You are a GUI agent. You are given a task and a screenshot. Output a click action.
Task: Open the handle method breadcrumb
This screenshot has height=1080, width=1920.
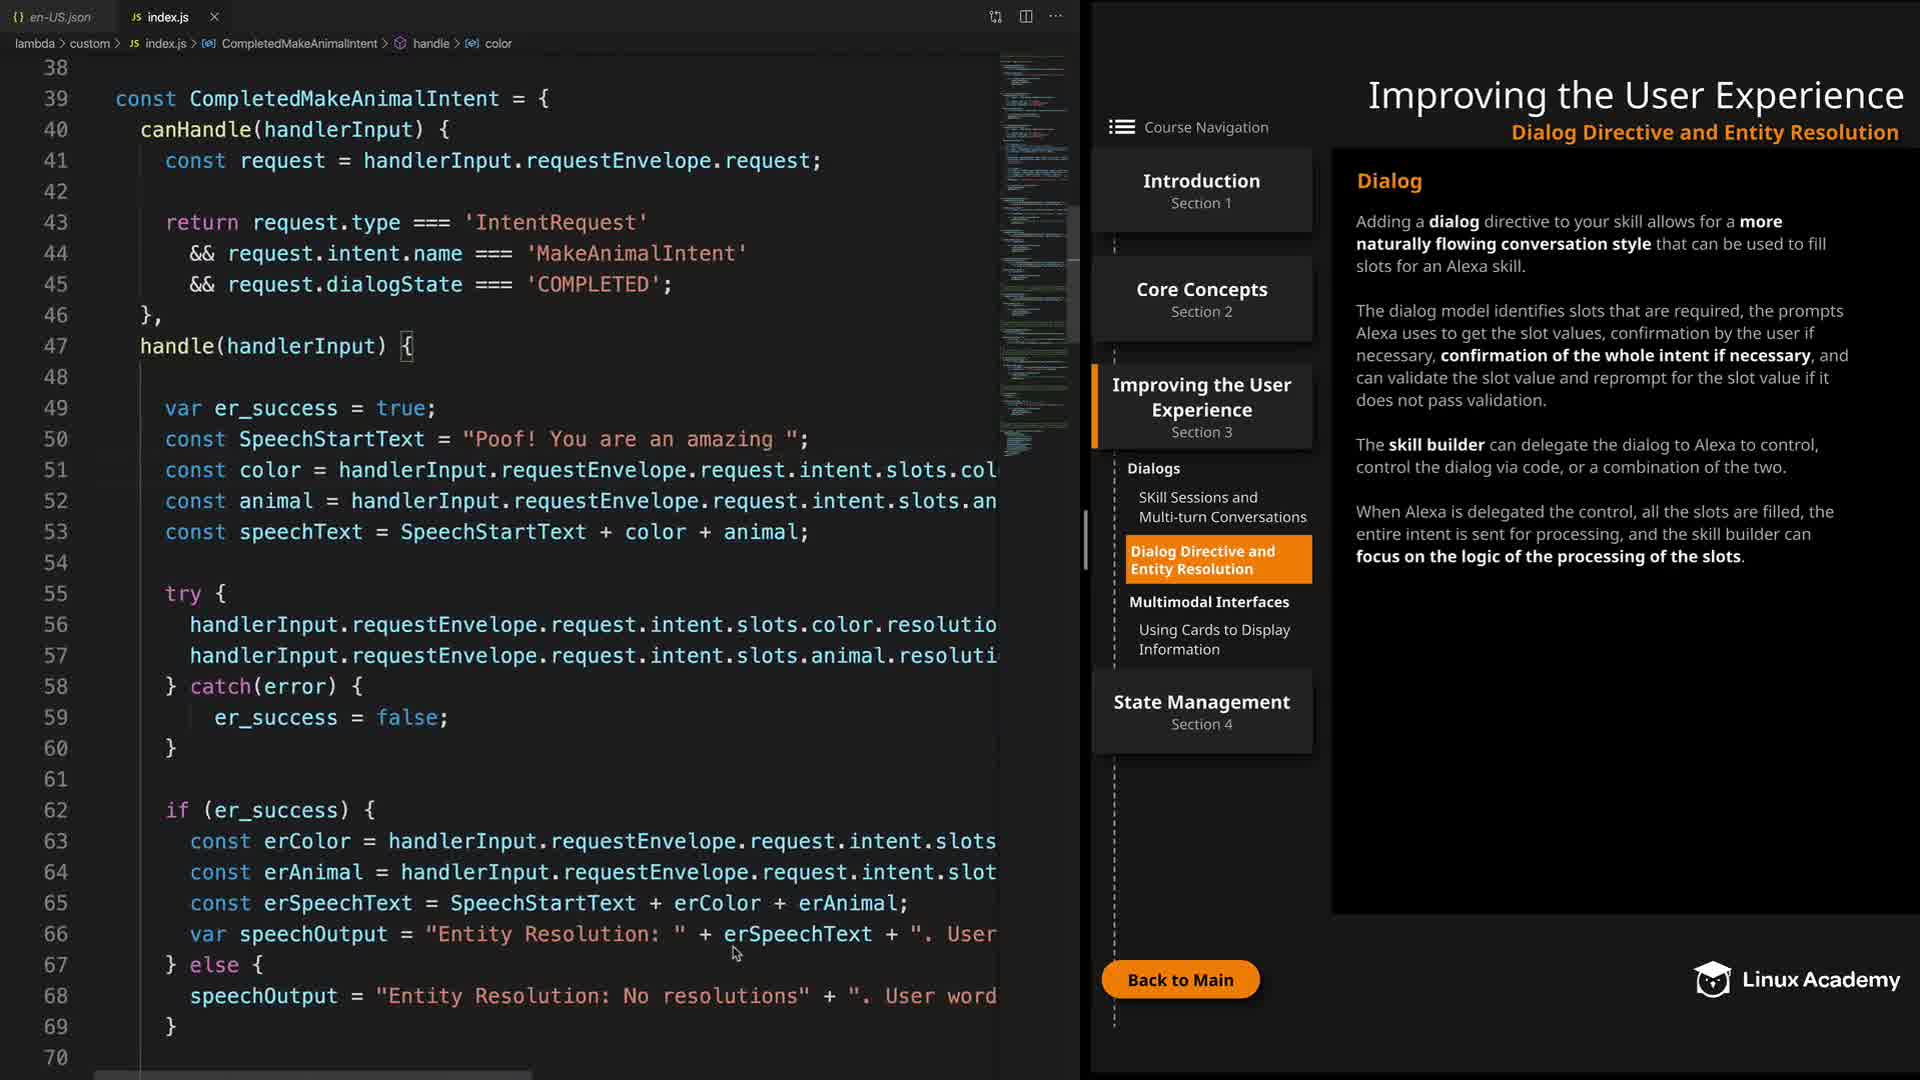430,44
